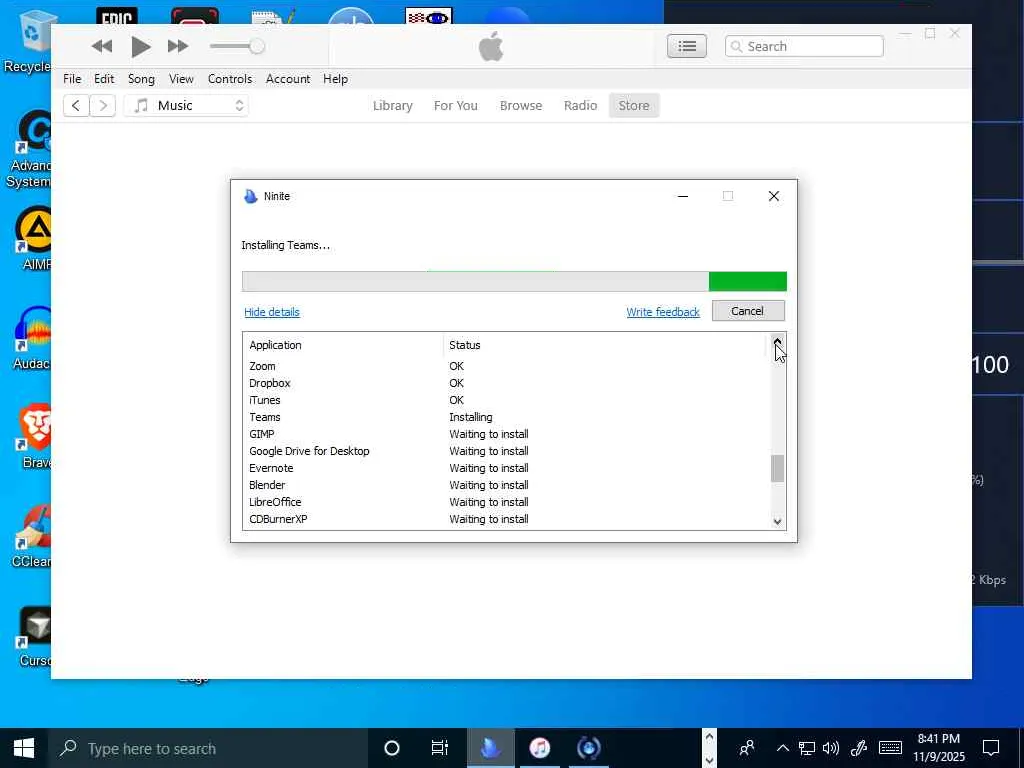The height and width of the screenshot is (768, 1024).
Task: Open the touch keyboard tray icon
Action: [890, 748]
